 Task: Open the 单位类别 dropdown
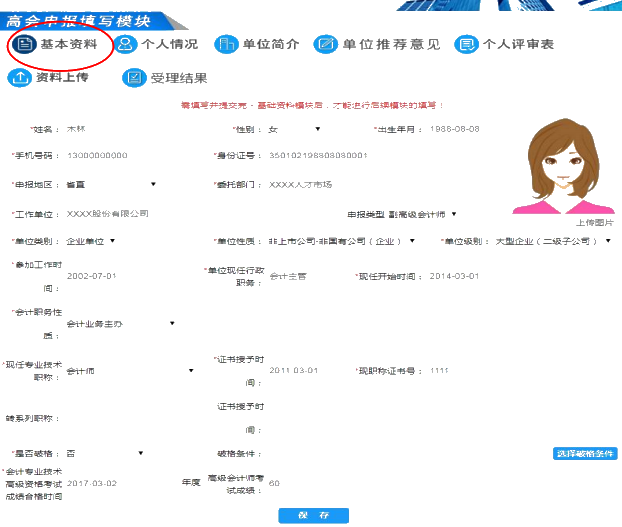pyautogui.click(x=90, y=241)
